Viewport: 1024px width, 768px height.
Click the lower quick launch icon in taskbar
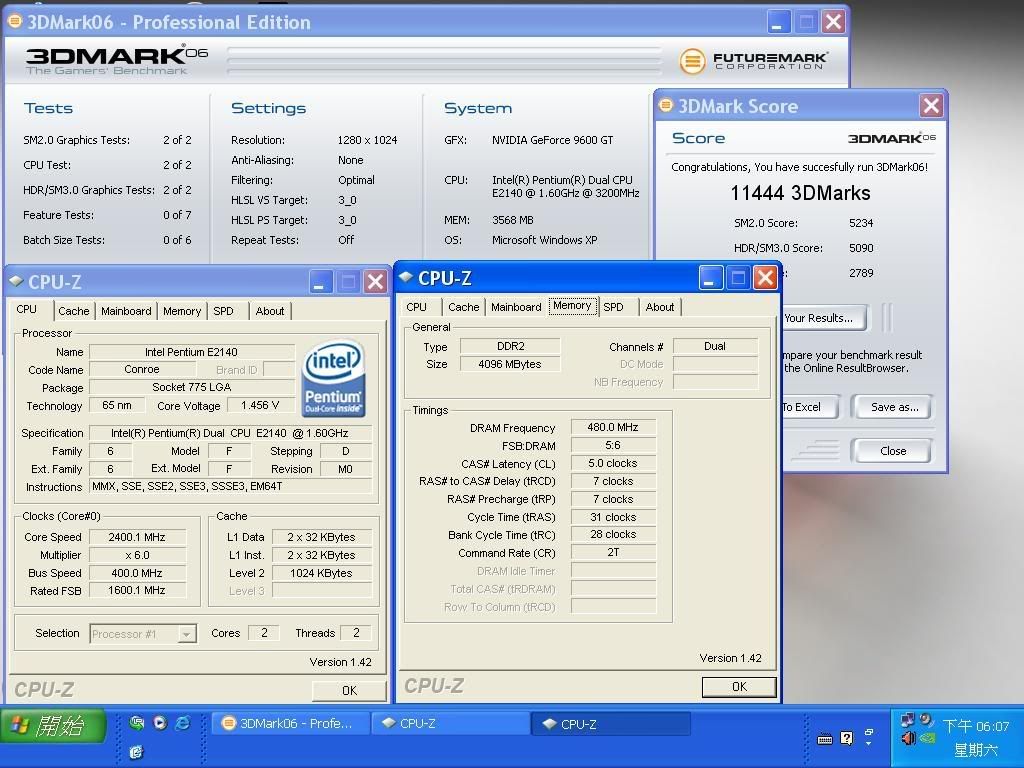[136, 752]
